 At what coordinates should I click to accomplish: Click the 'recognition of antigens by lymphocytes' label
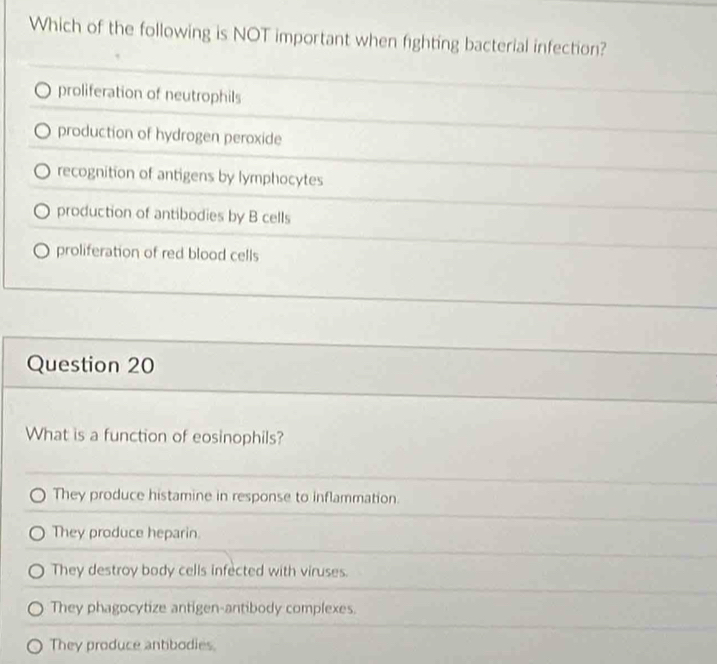(x=190, y=176)
